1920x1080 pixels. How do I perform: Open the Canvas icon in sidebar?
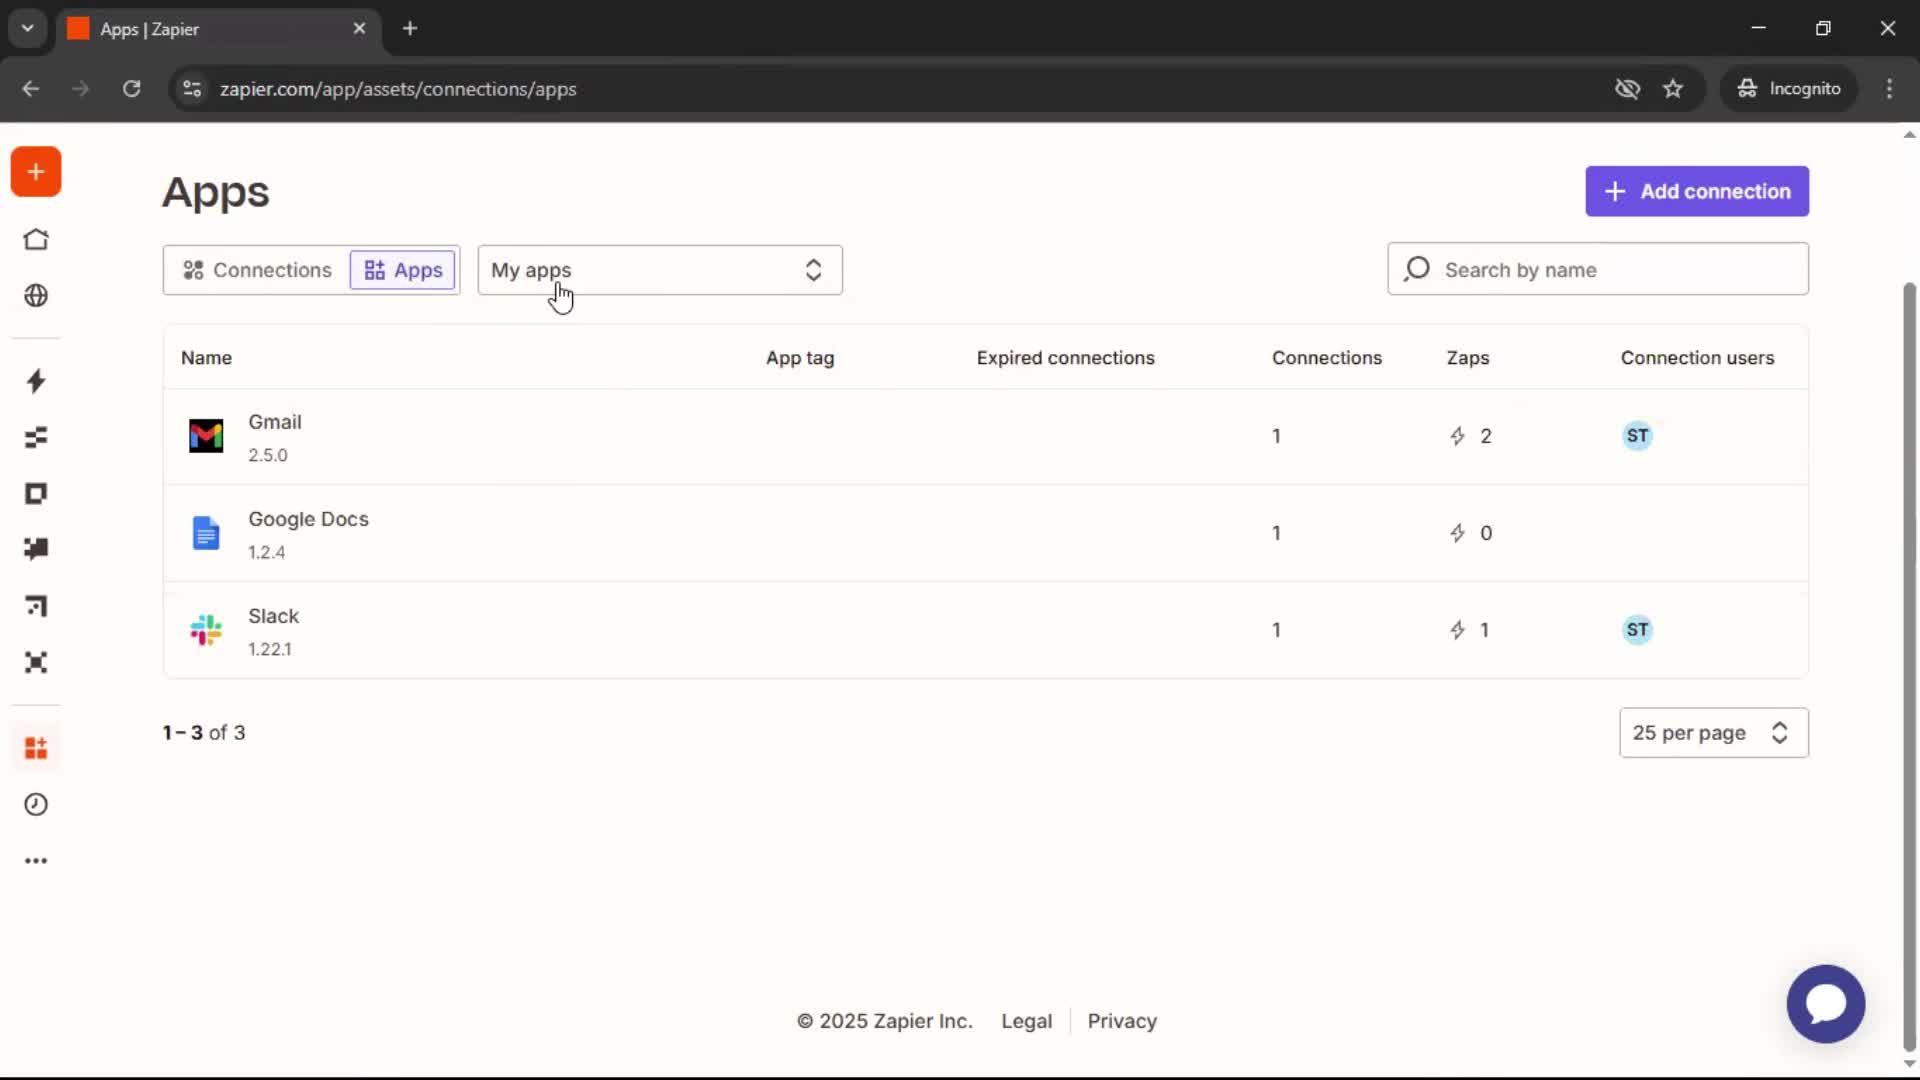pos(36,606)
